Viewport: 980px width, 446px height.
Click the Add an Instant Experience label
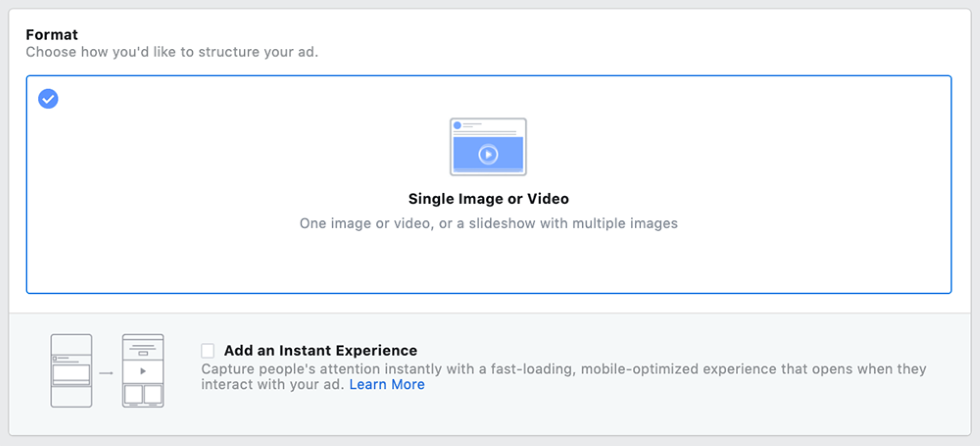(321, 350)
